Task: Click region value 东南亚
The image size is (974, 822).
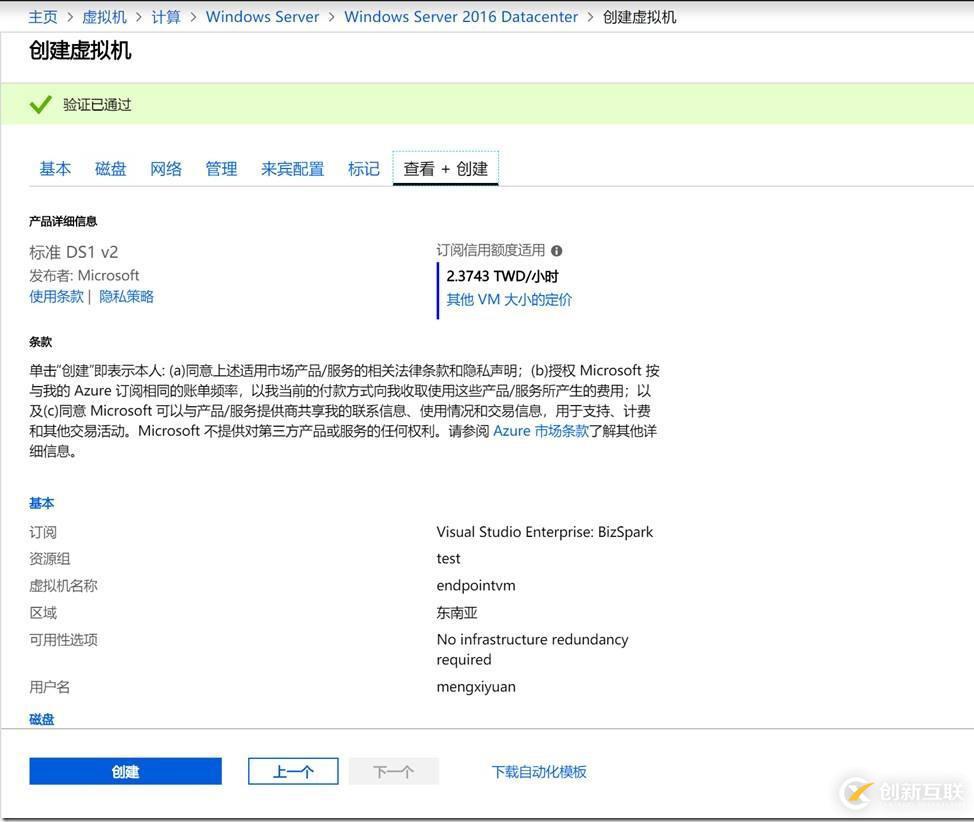Action: pyautogui.click(x=457, y=613)
